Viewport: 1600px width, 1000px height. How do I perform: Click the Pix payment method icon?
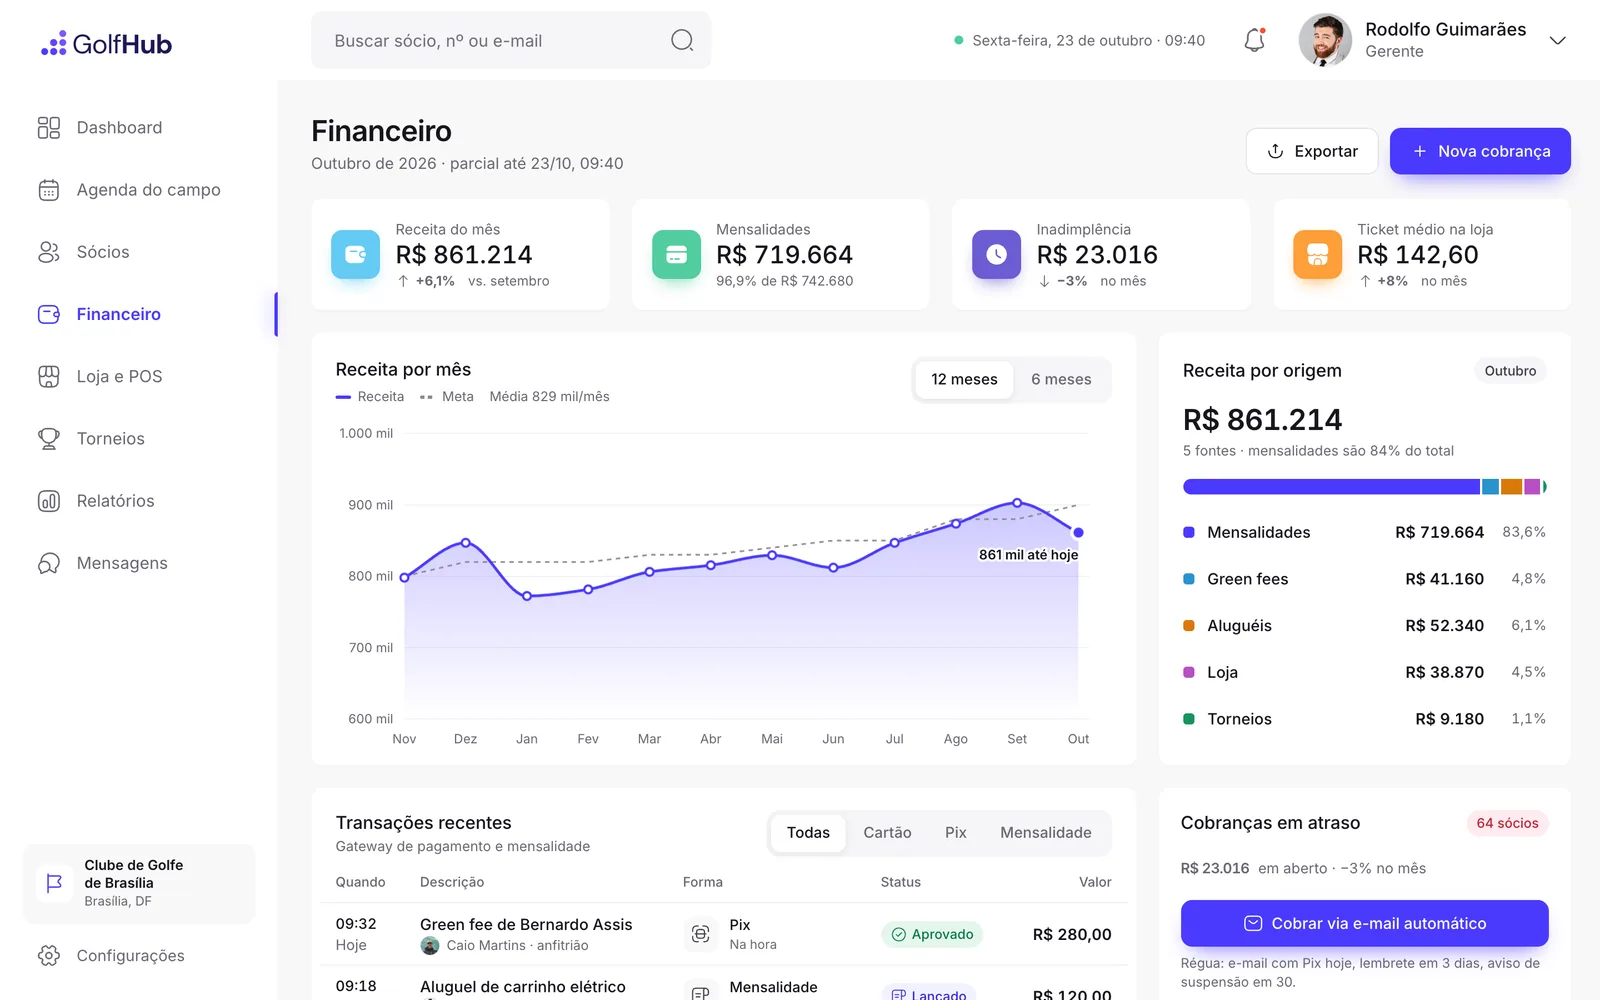701,934
